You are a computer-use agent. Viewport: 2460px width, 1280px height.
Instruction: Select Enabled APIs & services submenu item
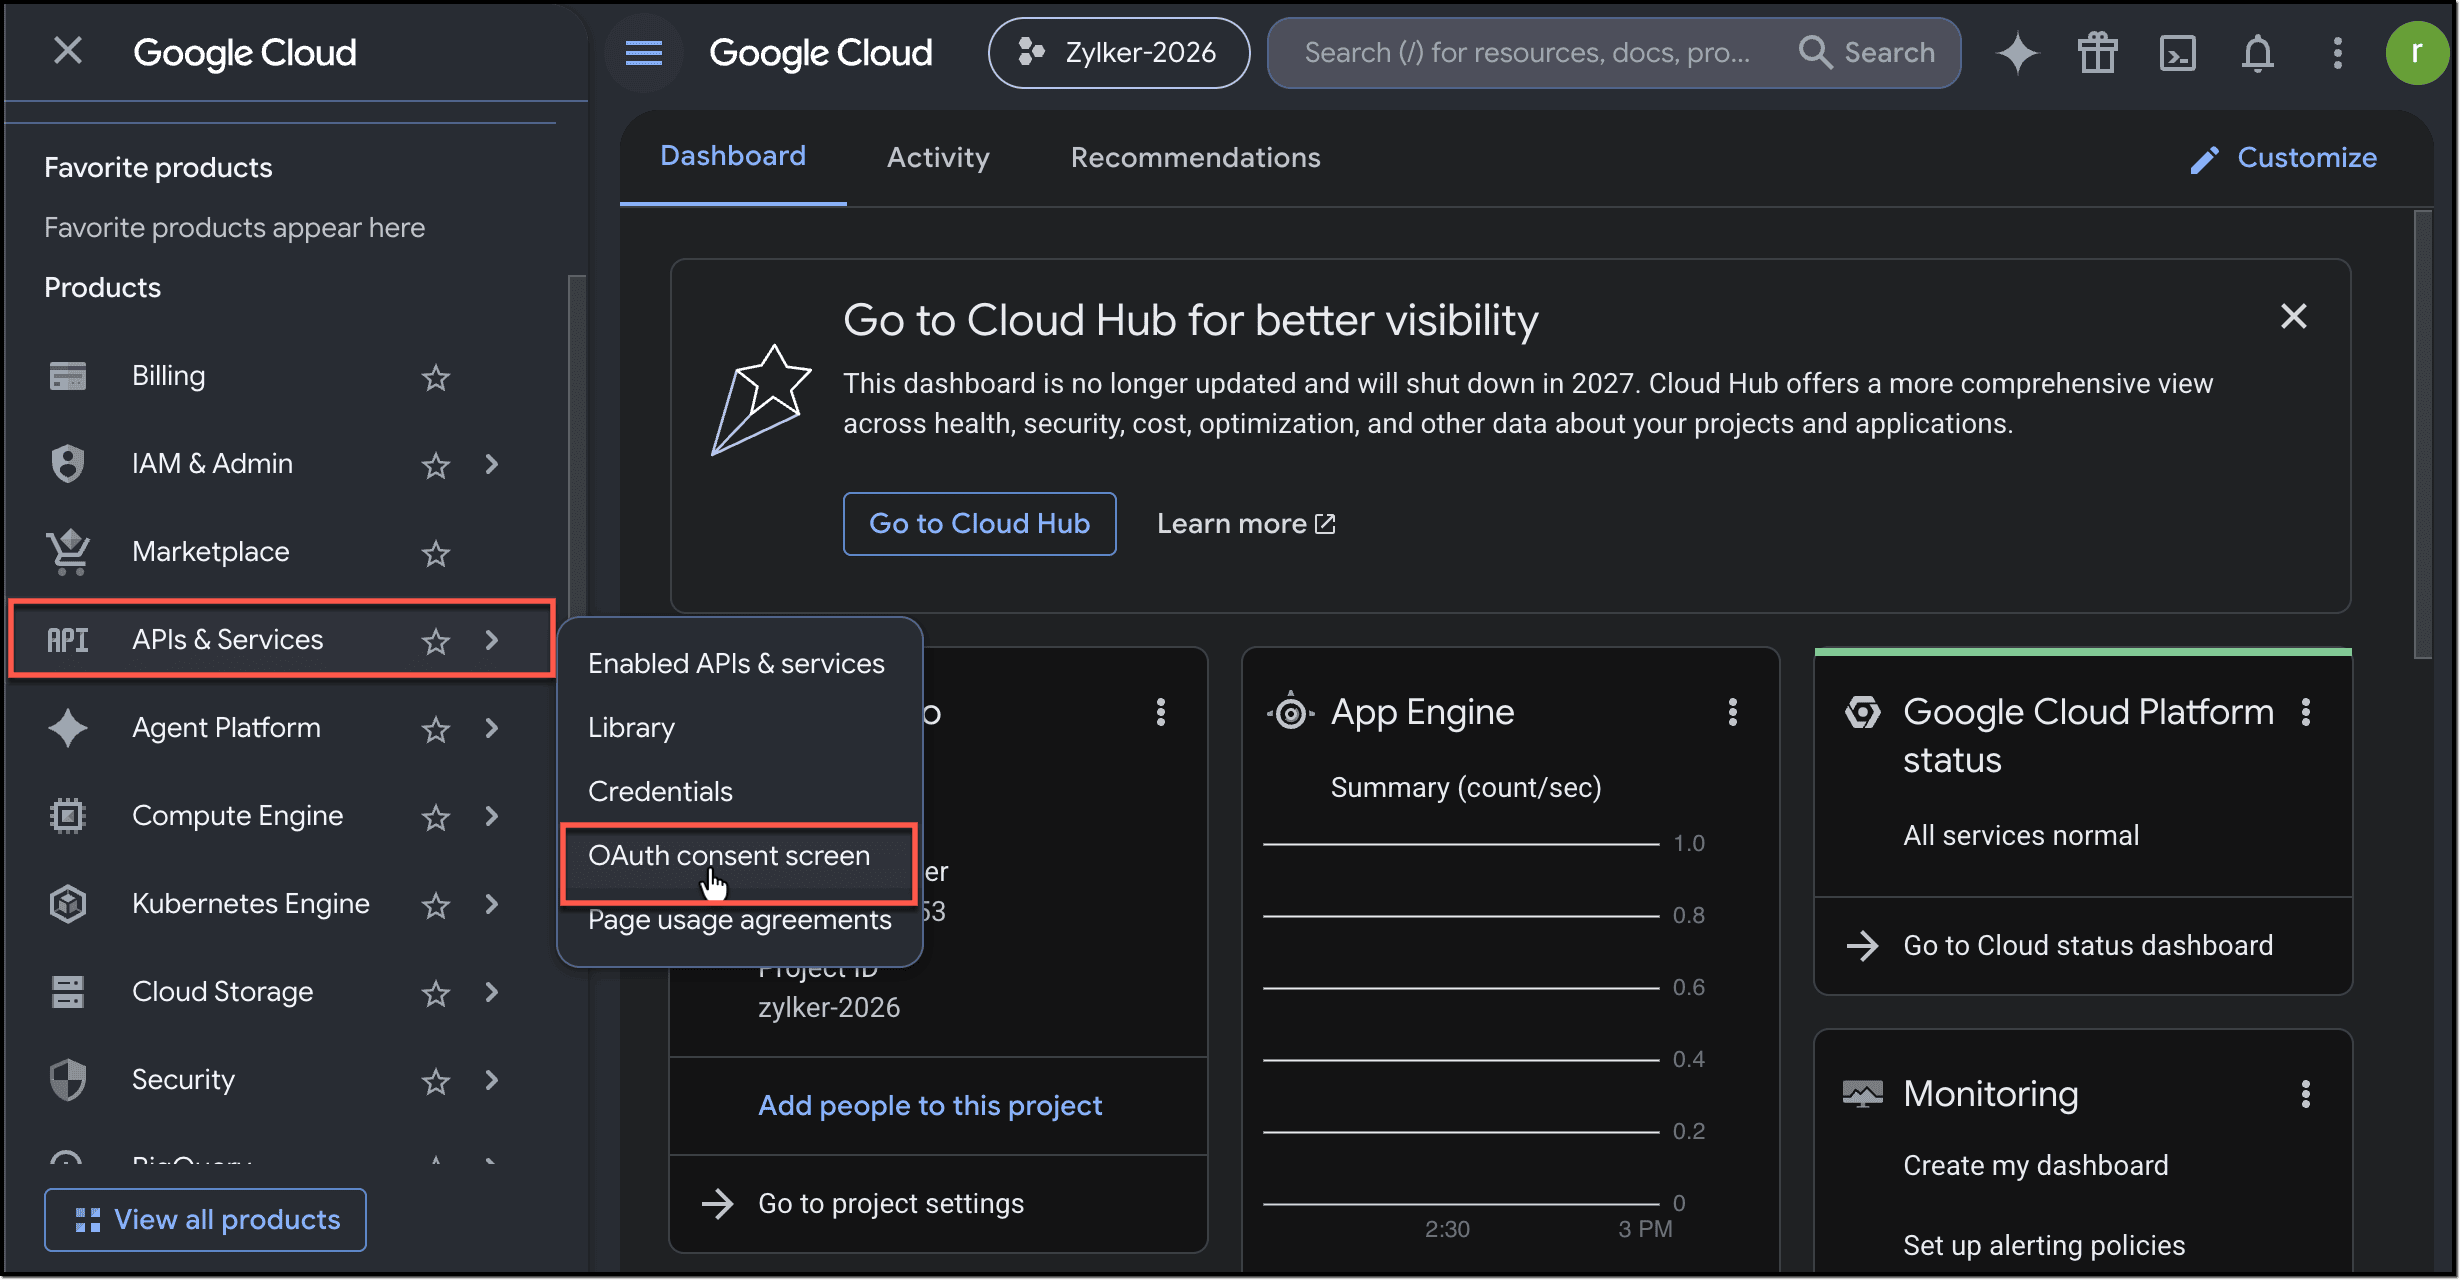pos(737,664)
